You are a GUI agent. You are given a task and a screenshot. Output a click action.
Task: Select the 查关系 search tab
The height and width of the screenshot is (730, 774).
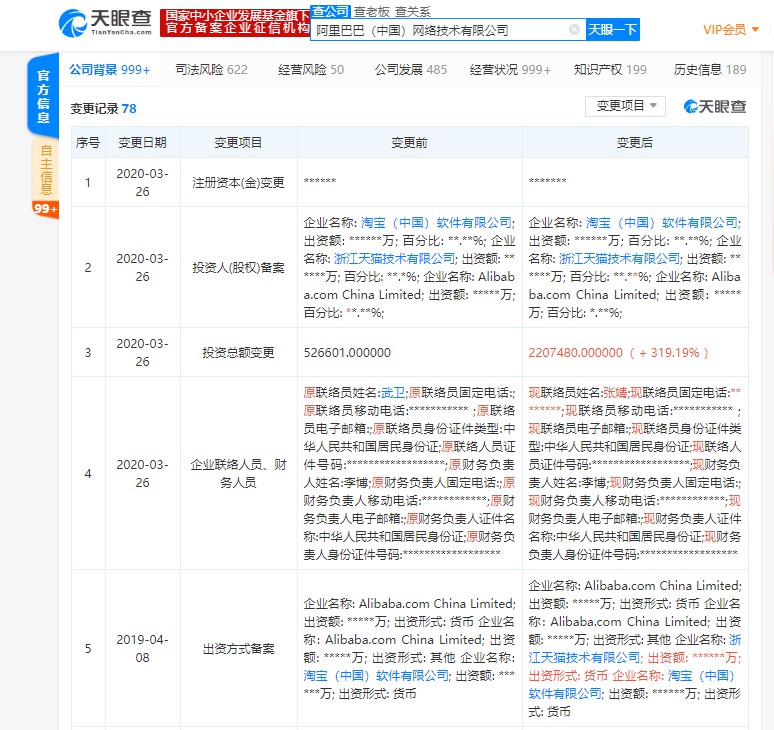pos(413,11)
